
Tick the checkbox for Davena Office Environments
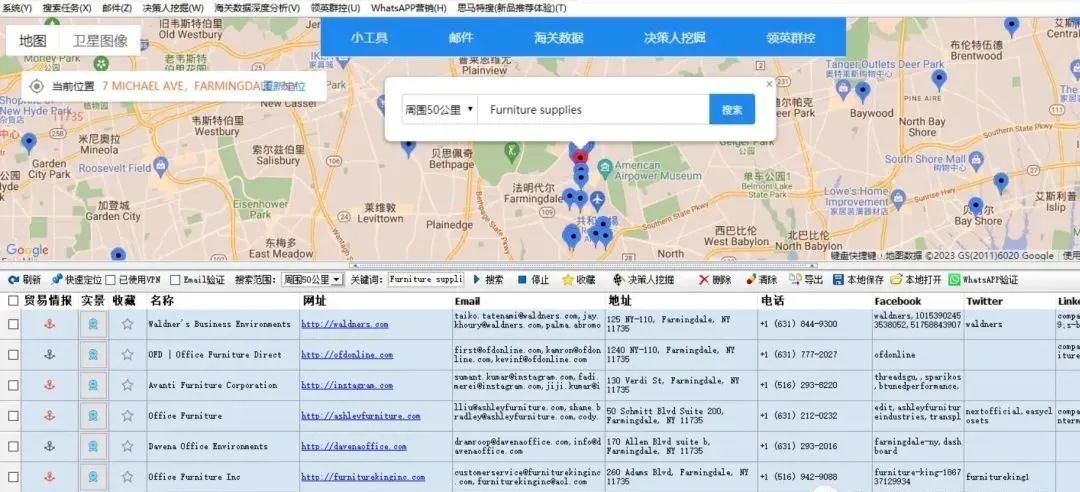pyautogui.click(x=13, y=446)
